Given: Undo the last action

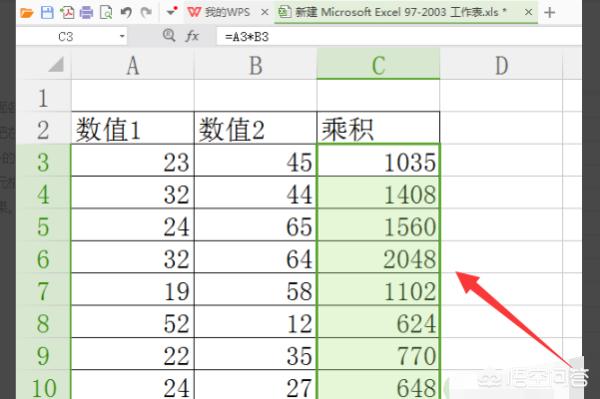Looking at the screenshot, I should [126, 13].
